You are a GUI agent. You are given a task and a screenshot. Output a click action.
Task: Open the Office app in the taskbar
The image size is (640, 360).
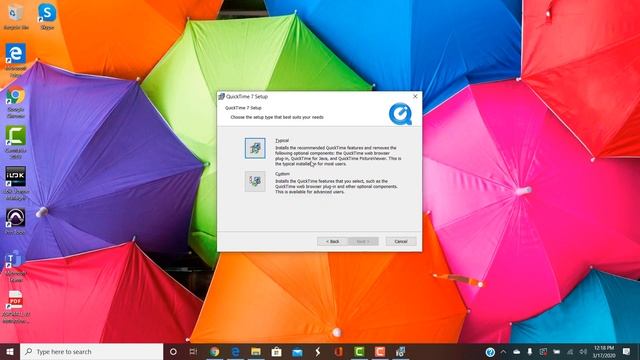point(338,351)
